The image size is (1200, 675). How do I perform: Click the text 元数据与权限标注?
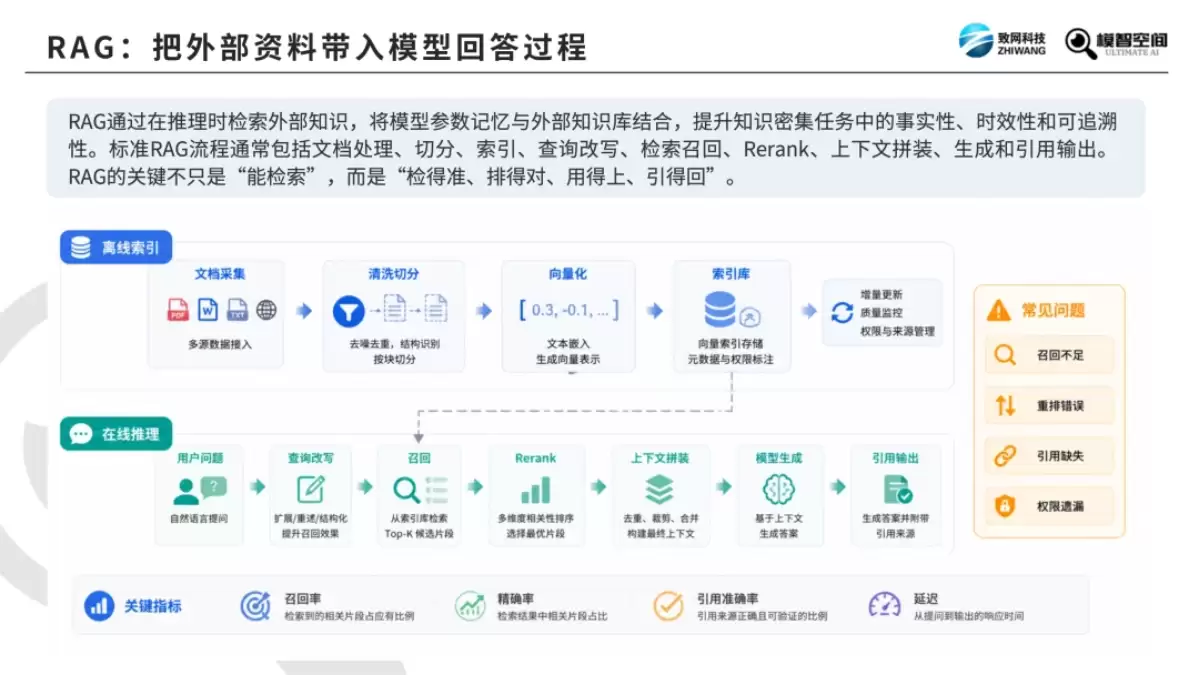[x=731, y=359]
